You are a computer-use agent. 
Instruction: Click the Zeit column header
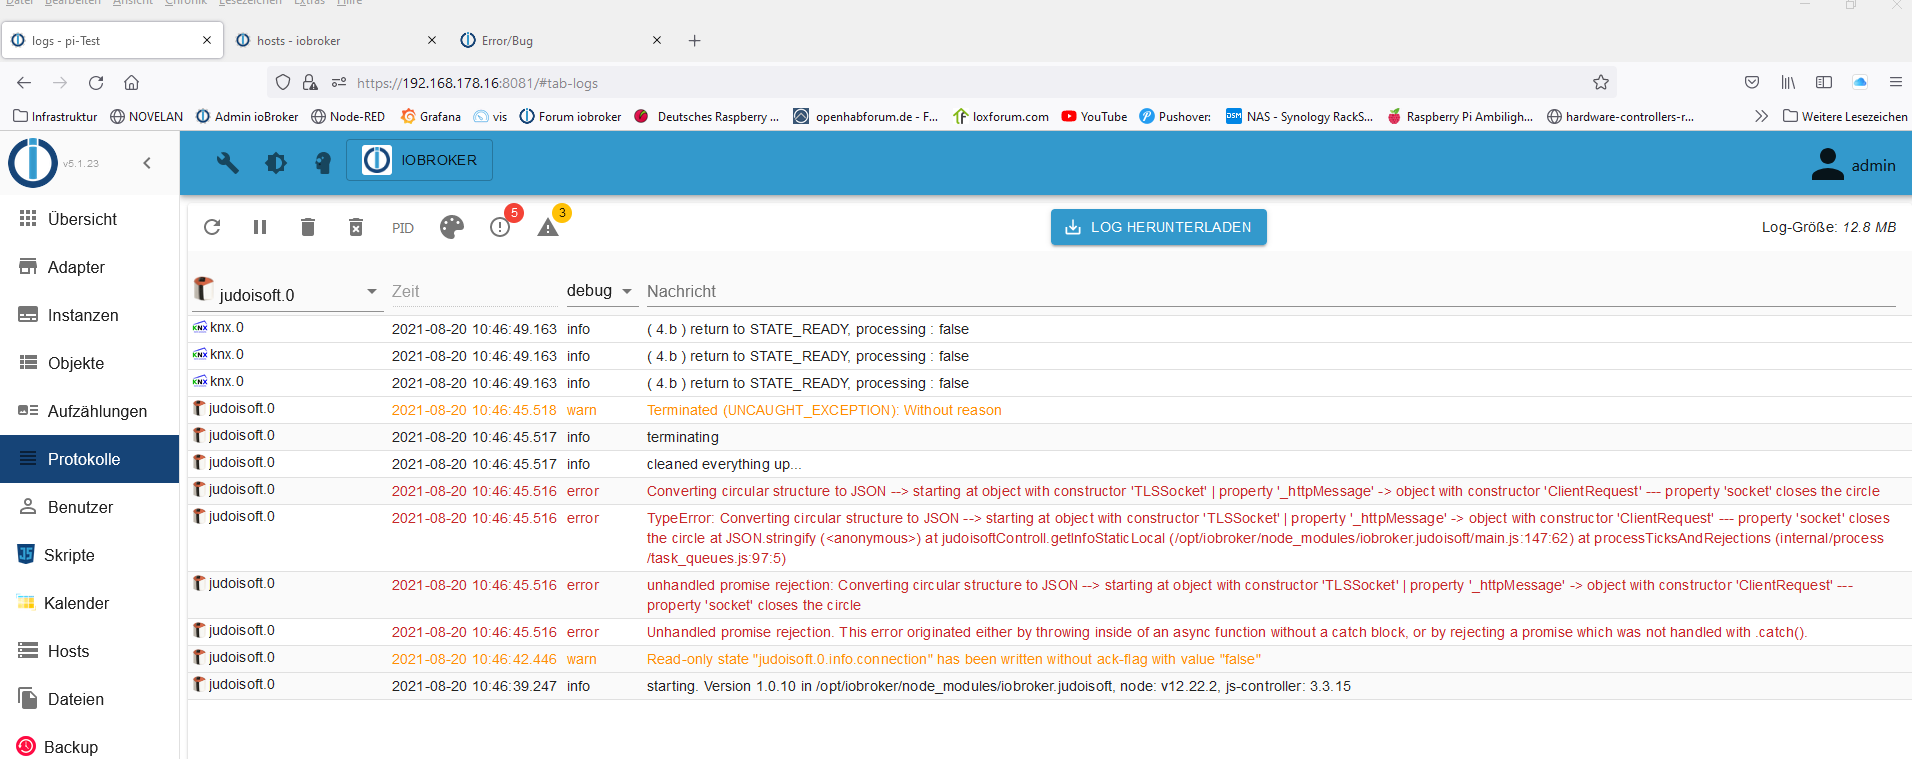coord(474,292)
